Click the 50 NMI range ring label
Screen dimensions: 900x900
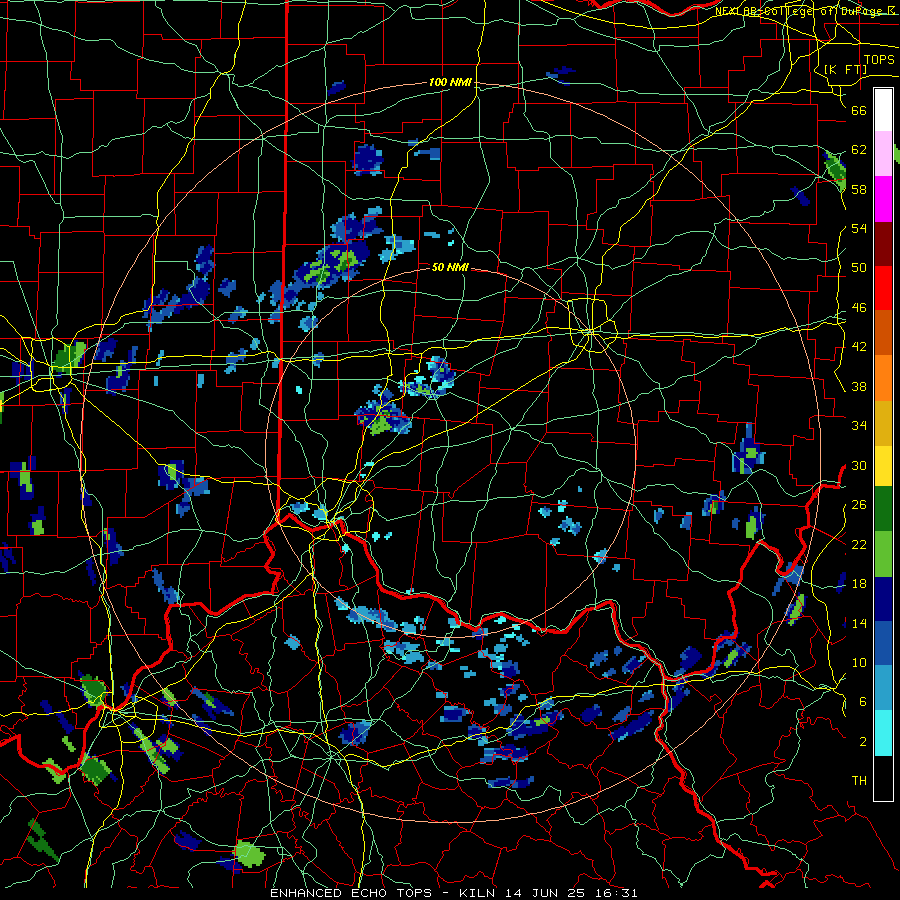click(451, 267)
